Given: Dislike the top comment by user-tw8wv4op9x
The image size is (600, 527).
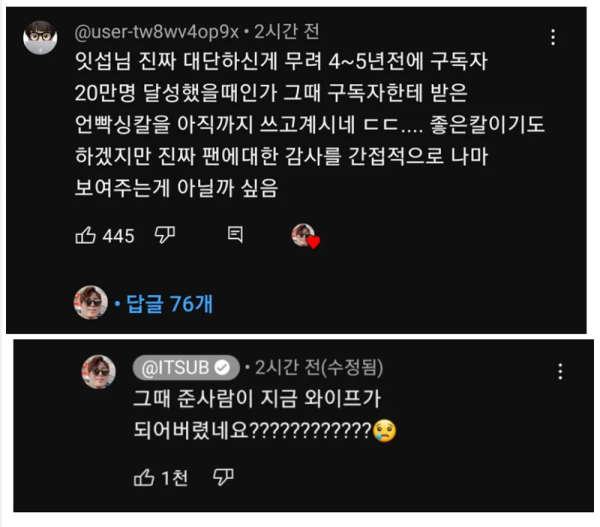Looking at the screenshot, I should (165, 235).
